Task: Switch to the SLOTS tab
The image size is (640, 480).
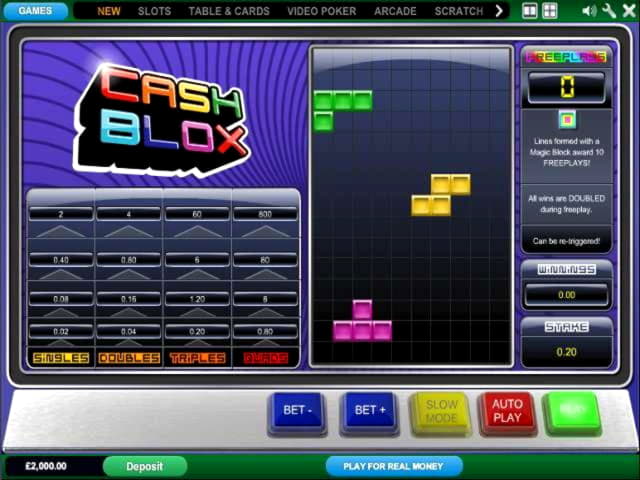Action: pyautogui.click(x=154, y=11)
